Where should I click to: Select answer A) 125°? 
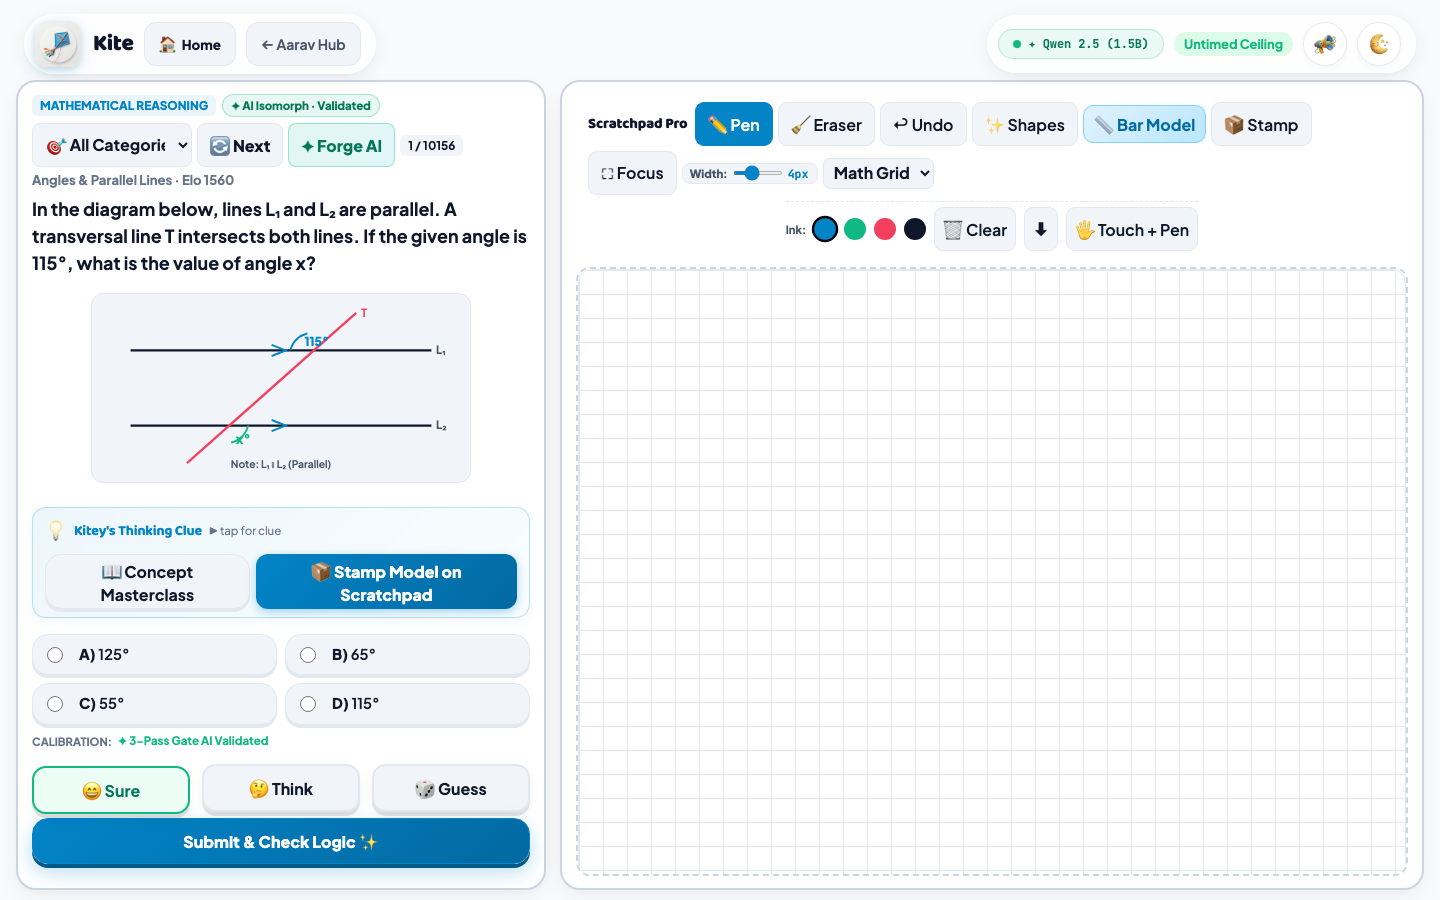[154, 655]
